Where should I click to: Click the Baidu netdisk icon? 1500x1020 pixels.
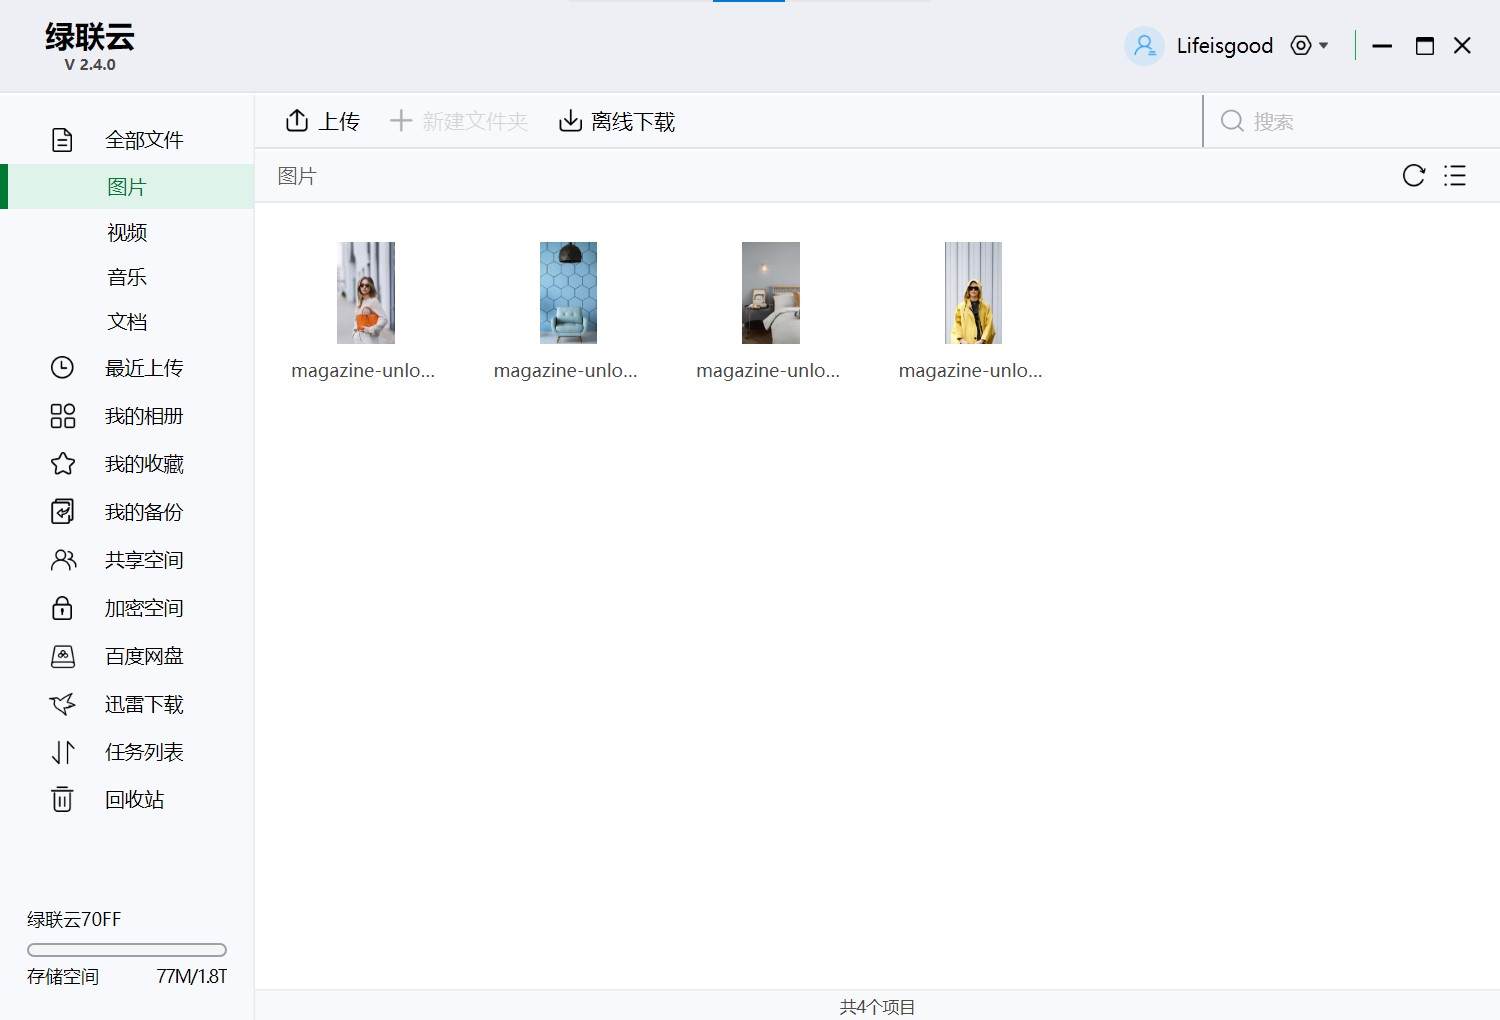tap(62, 656)
